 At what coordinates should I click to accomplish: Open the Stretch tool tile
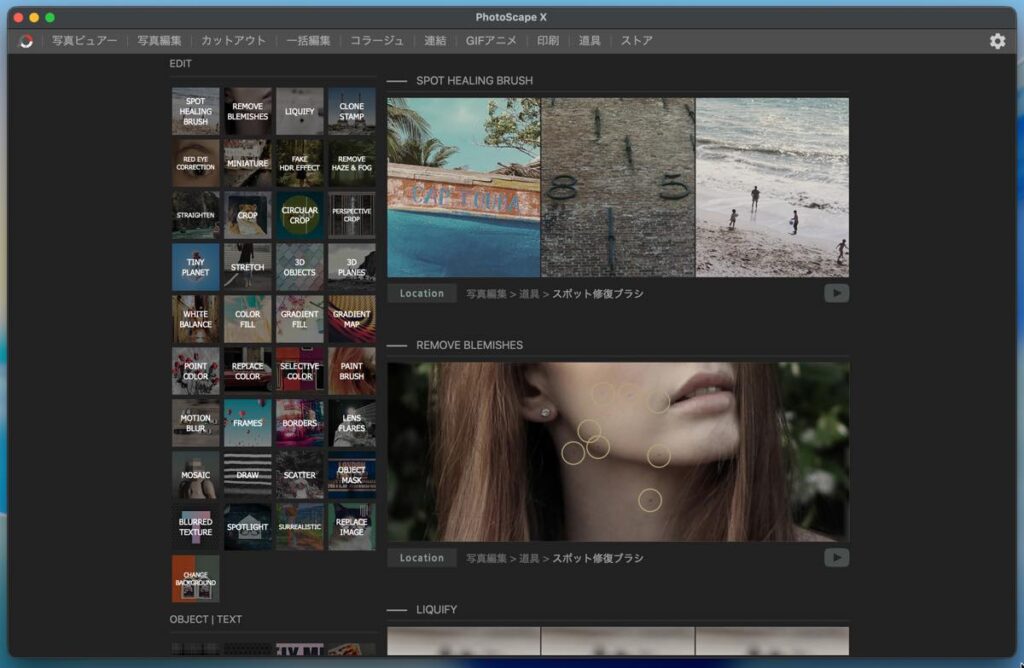[248, 267]
